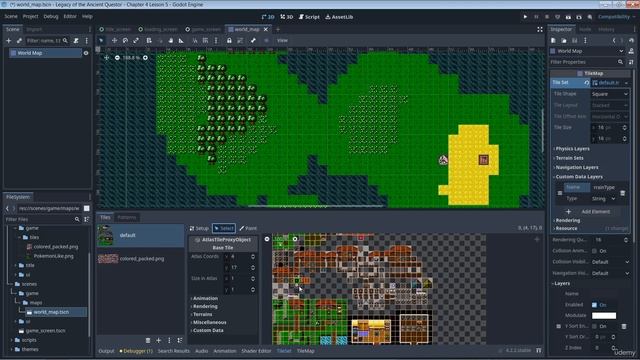
Task: Open the Scene menu
Action: [11, 16]
